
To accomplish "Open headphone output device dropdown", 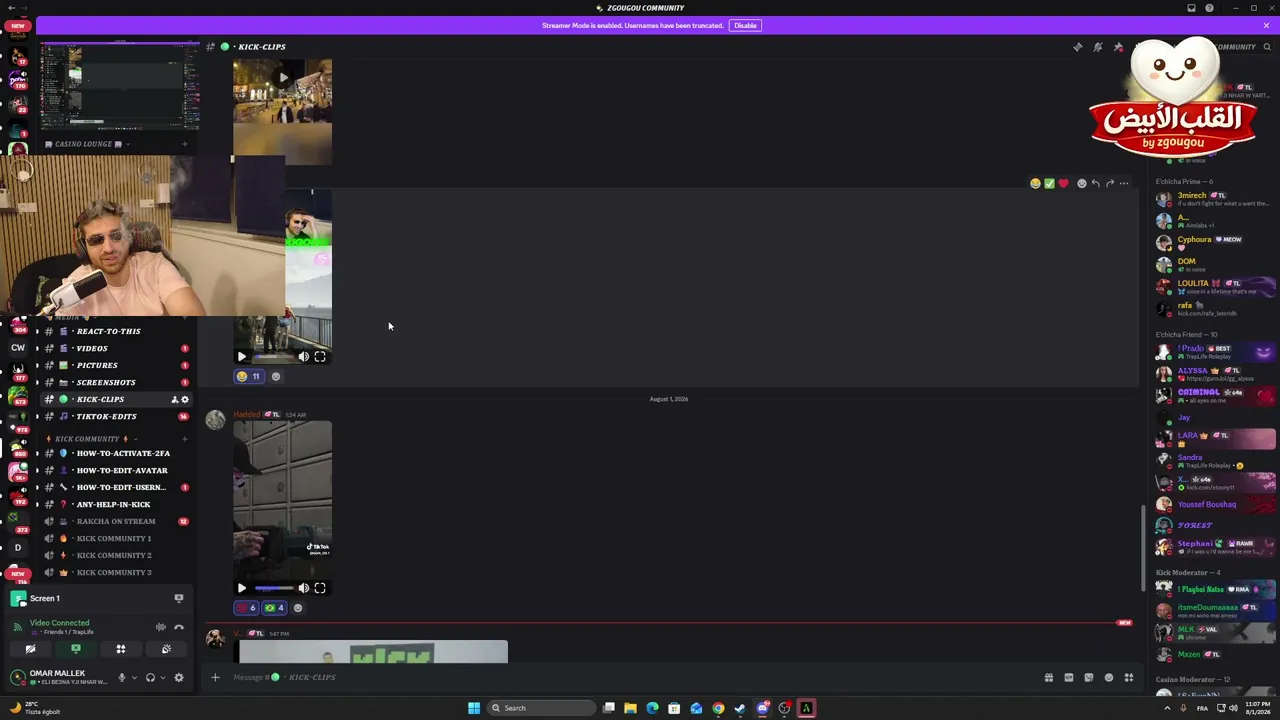I will (162, 677).
